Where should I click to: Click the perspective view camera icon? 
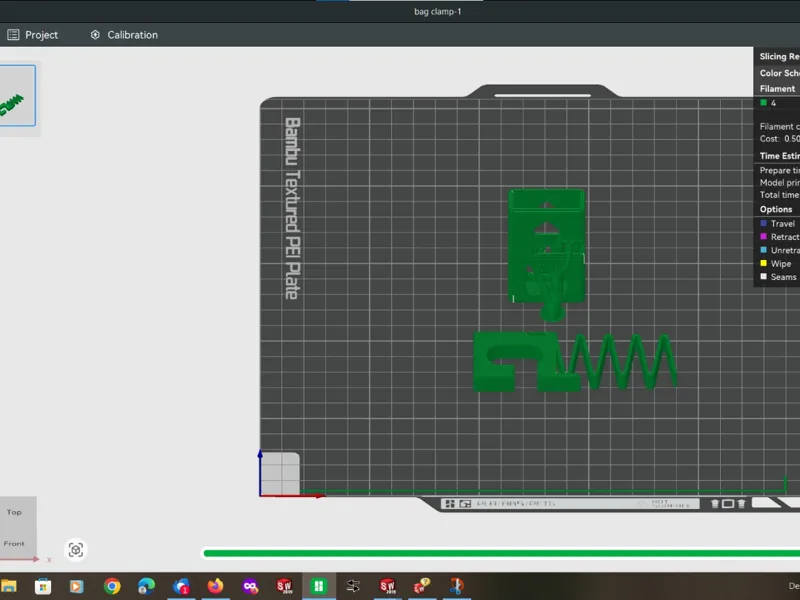coord(76,550)
